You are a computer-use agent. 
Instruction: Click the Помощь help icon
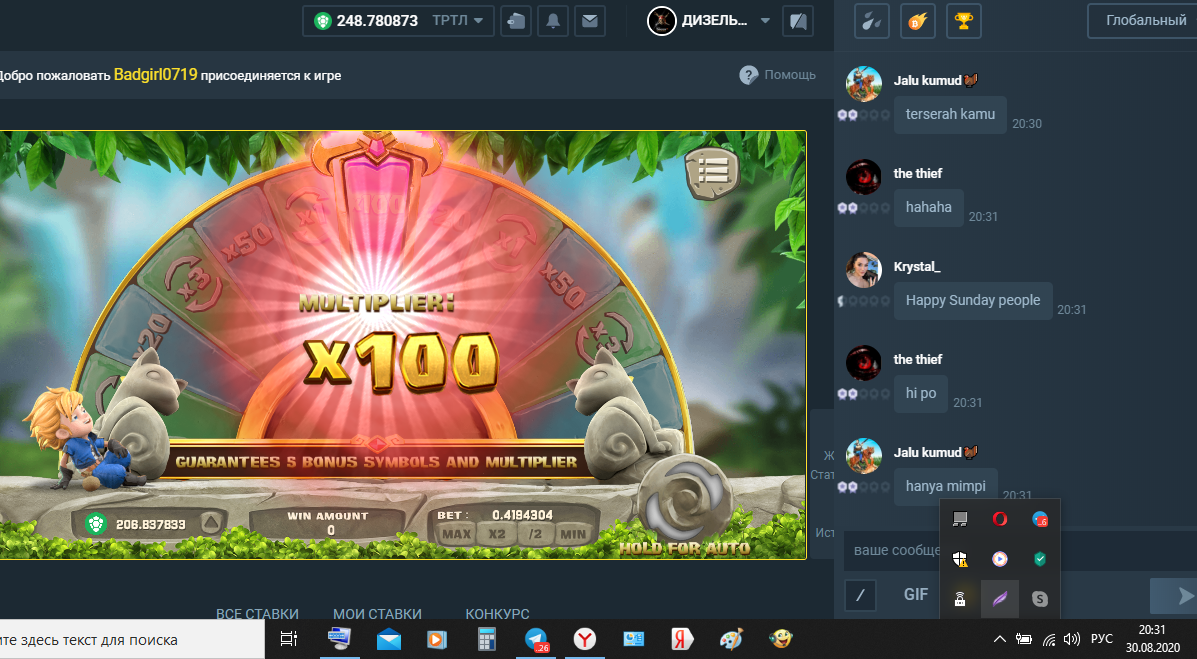click(748, 75)
